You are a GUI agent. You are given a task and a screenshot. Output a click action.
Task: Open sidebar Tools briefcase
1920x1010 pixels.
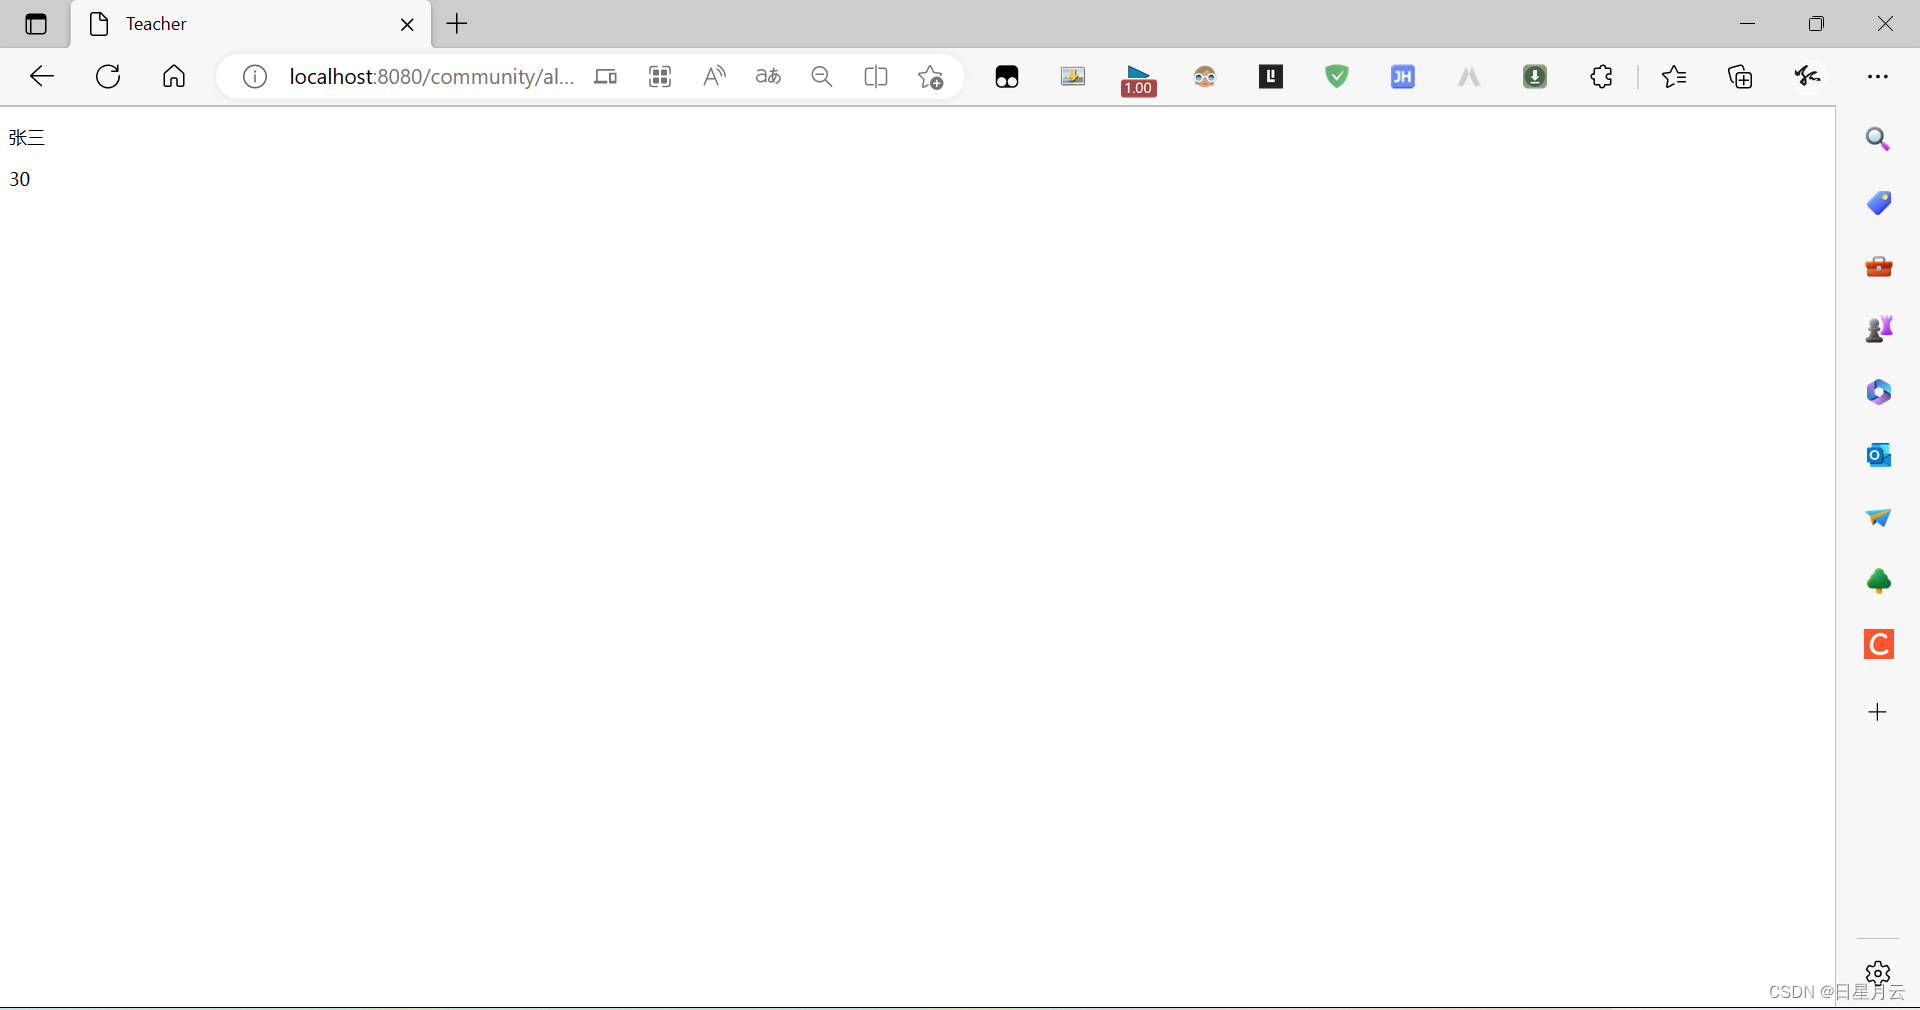pyautogui.click(x=1878, y=267)
